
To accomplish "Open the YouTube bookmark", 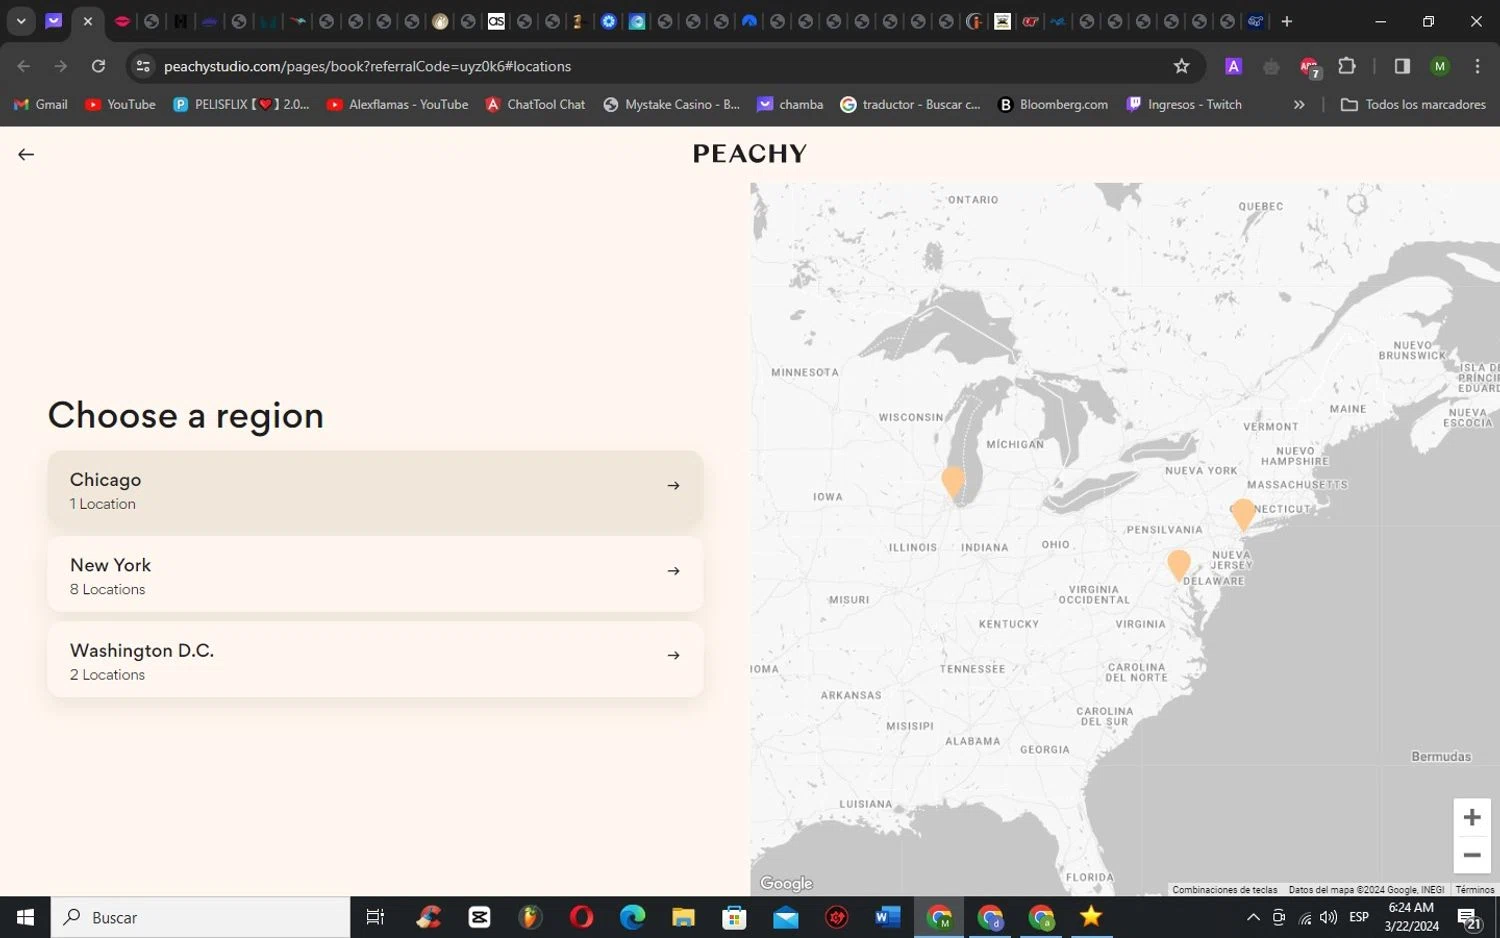I will (x=120, y=104).
